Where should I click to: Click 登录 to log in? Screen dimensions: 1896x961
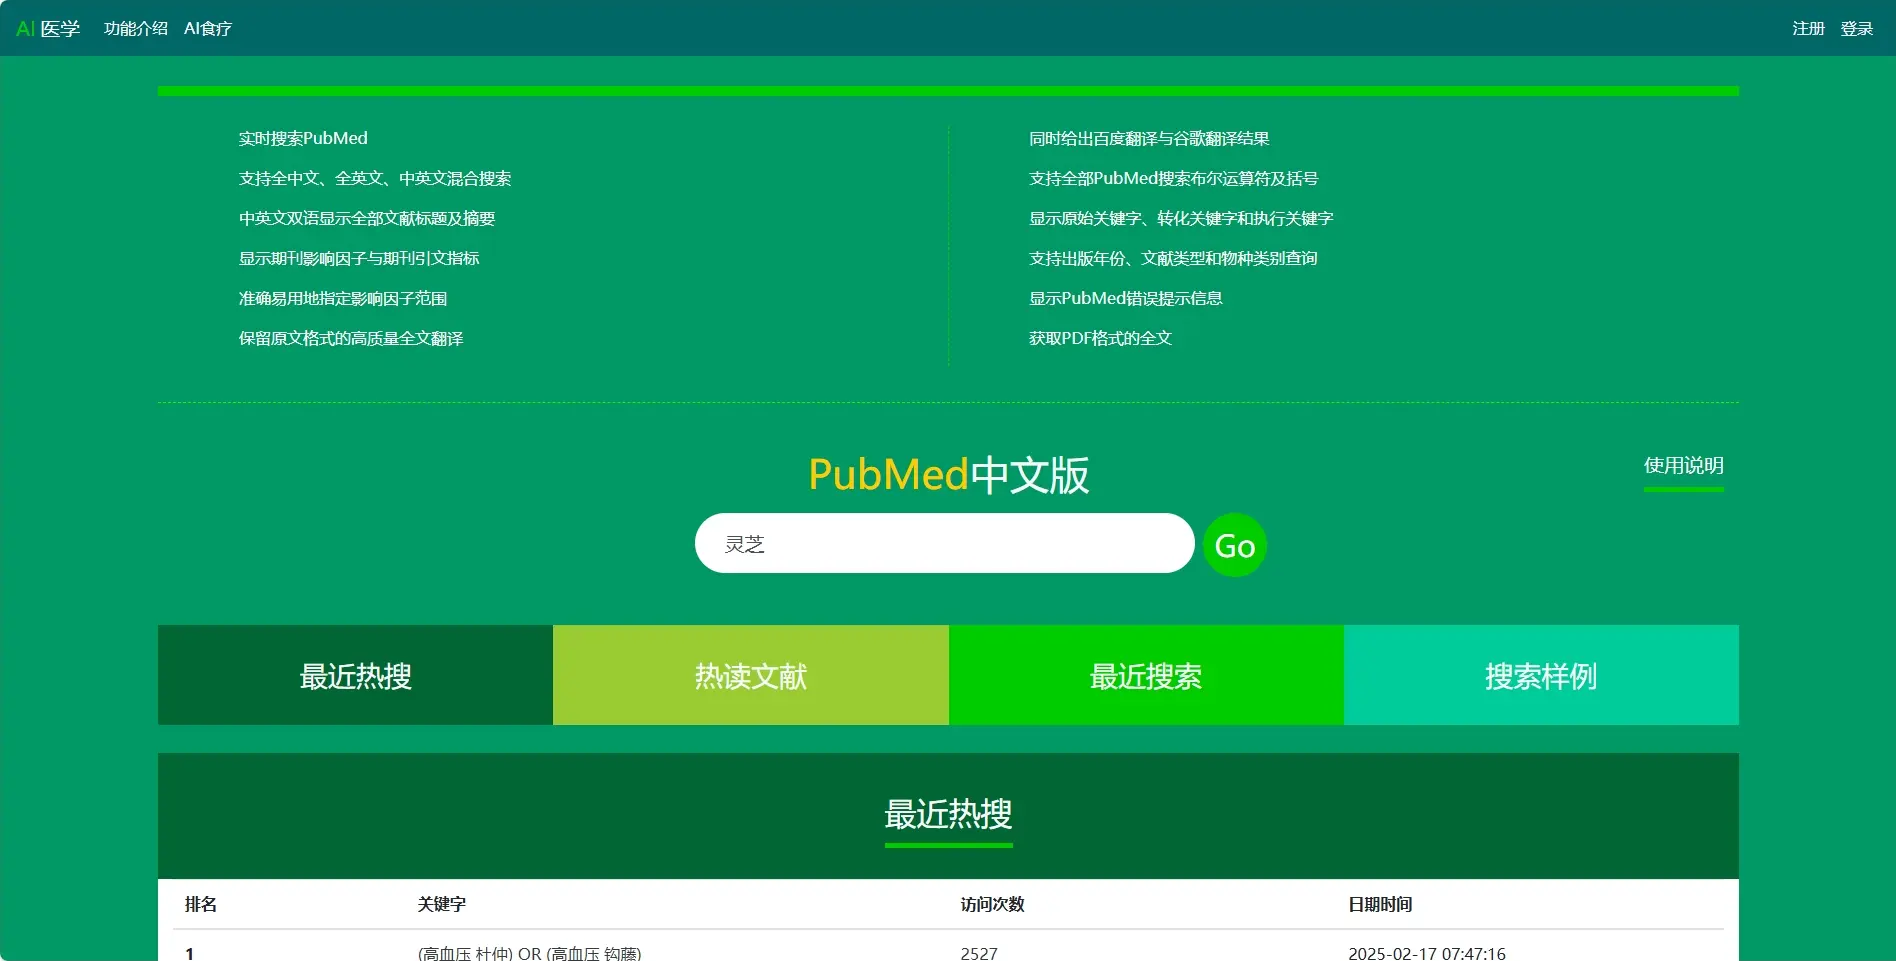click(1857, 28)
